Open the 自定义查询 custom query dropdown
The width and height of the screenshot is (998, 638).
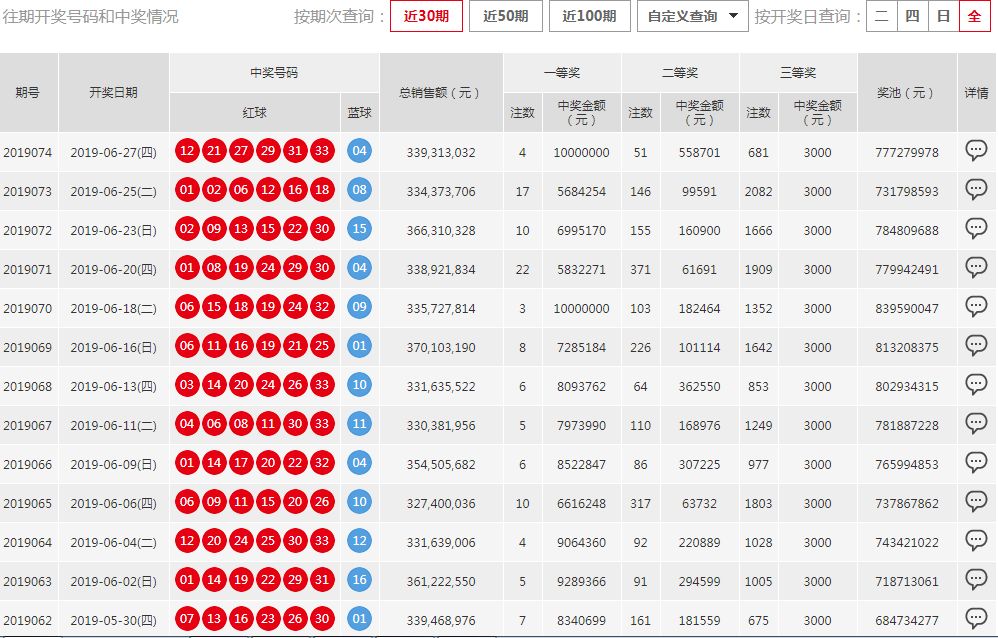692,16
